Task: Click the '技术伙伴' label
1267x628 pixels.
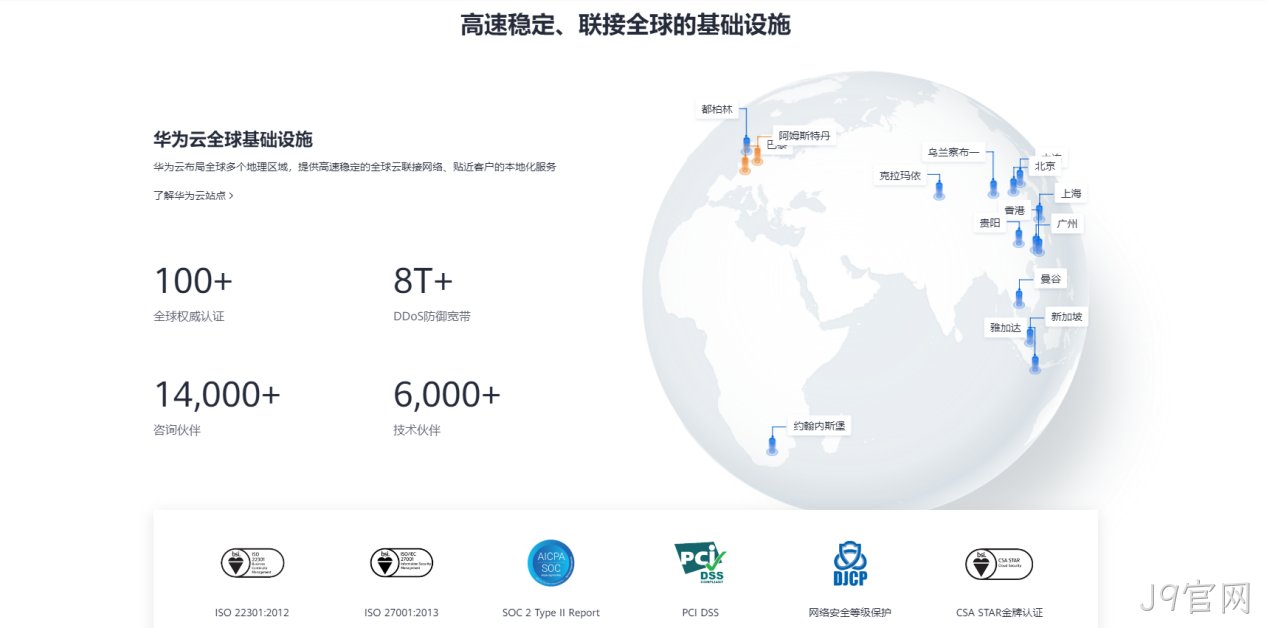Action: pos(417,430)
